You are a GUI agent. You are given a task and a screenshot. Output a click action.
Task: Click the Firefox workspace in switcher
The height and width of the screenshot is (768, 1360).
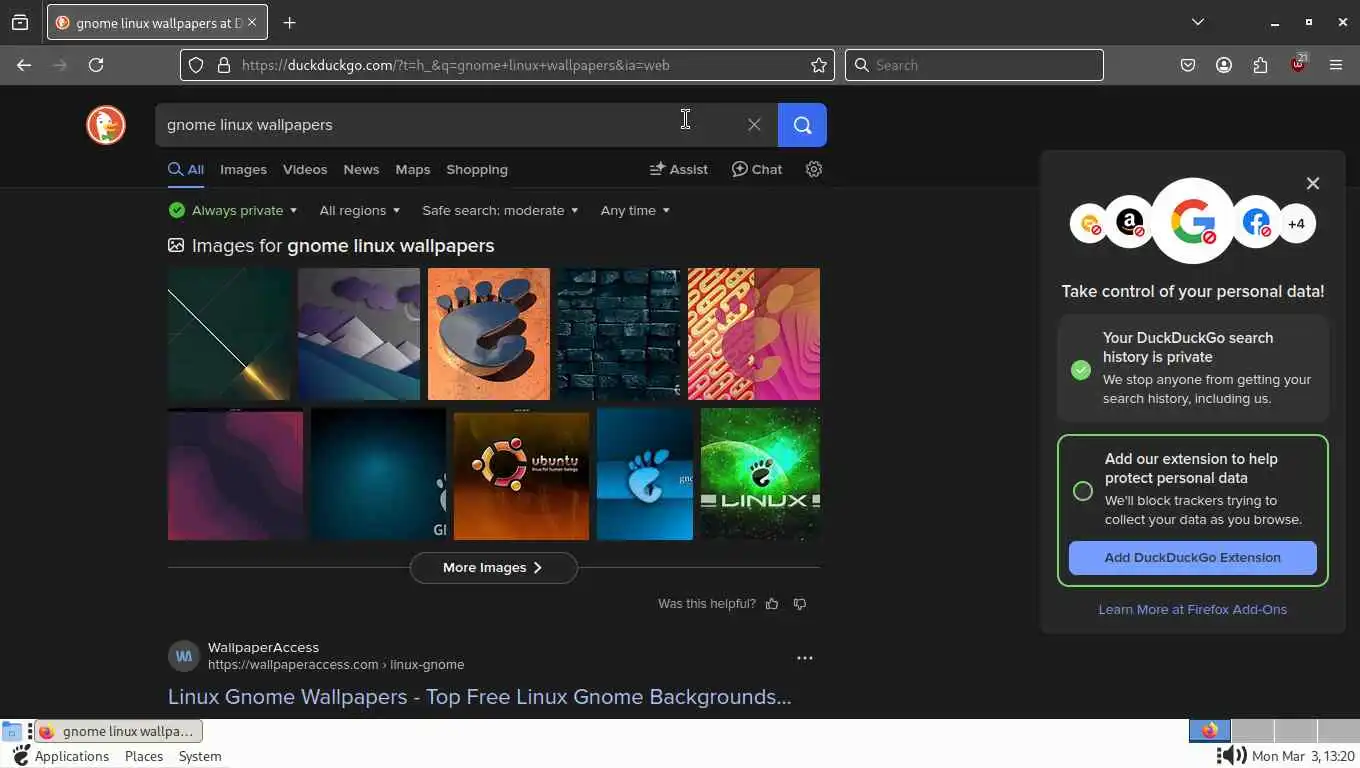click(x=1209, y=731)
